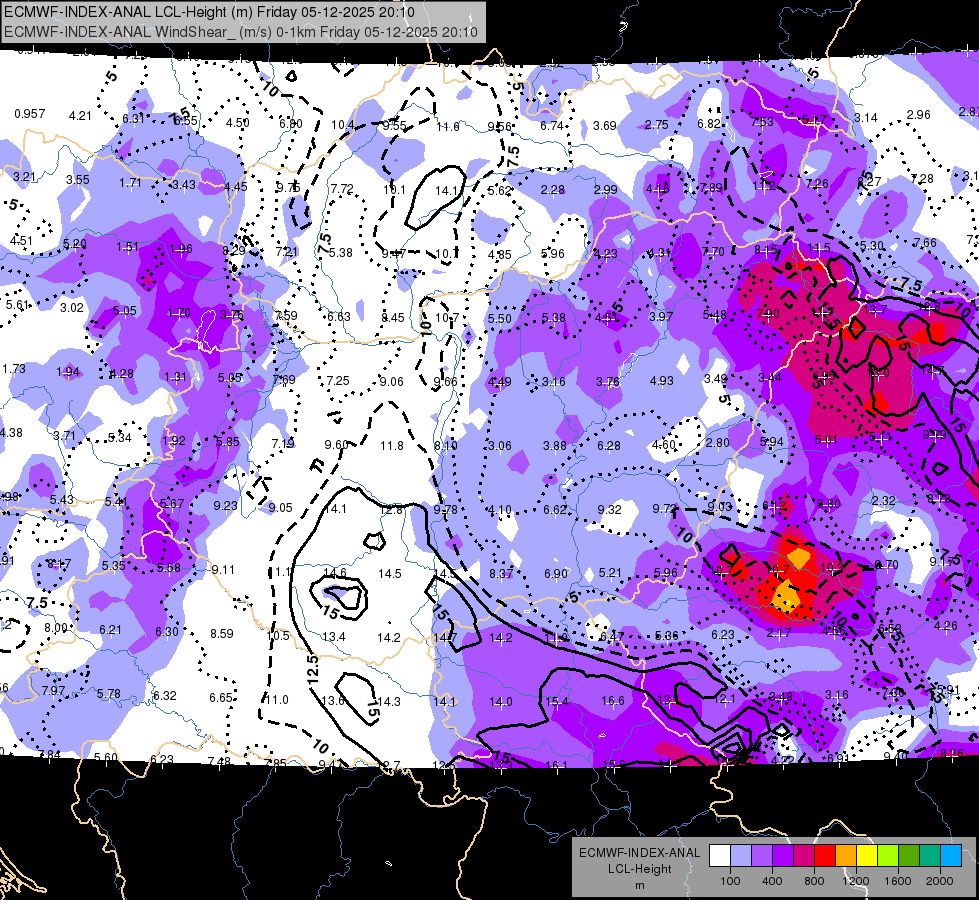Click the wind shear value 2.75
979x900 pixels.
pos(657,125)
